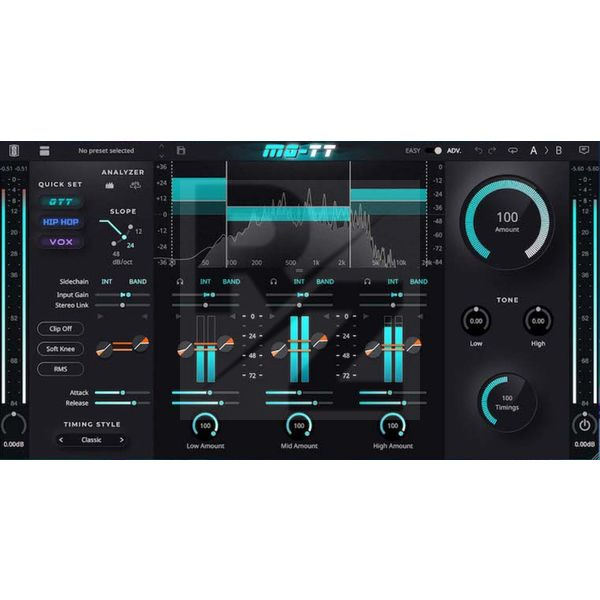Toggle the EASY / ADV. mode switch
Screen dimensions: 600x600
pos(434,151)
